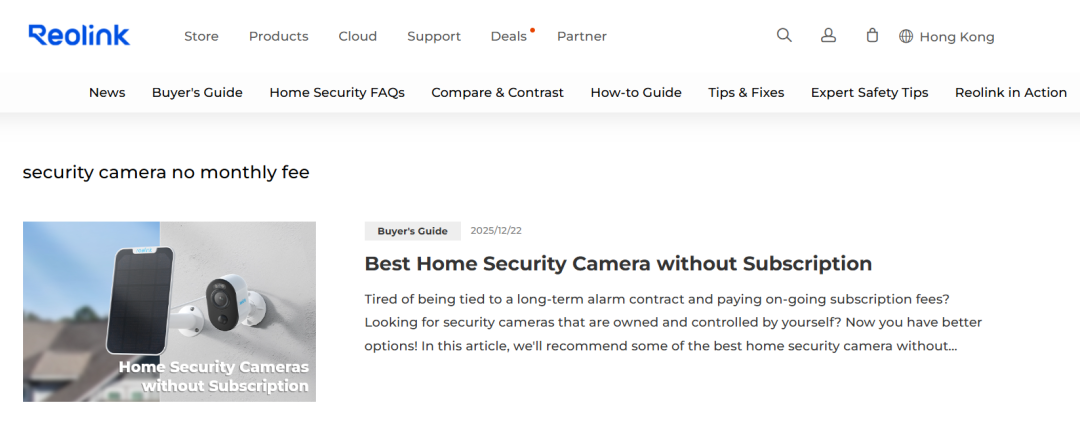Open the search magnifier icon

(x=784, y=35)
